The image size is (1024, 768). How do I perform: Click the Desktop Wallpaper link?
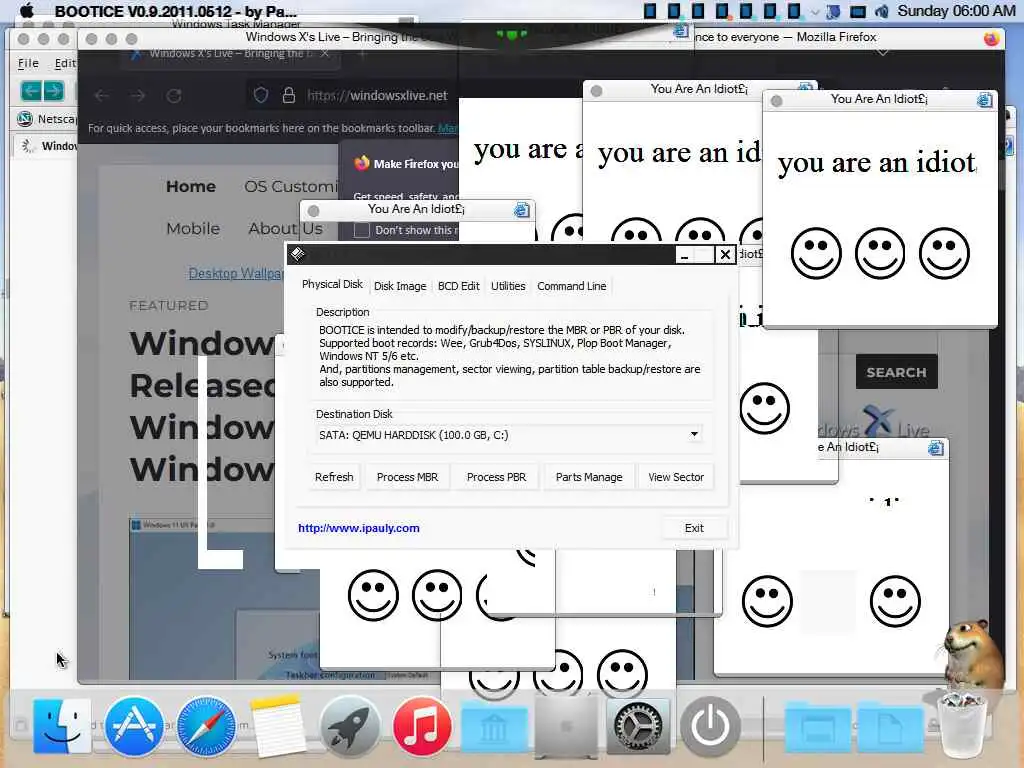tap(236, 273)
